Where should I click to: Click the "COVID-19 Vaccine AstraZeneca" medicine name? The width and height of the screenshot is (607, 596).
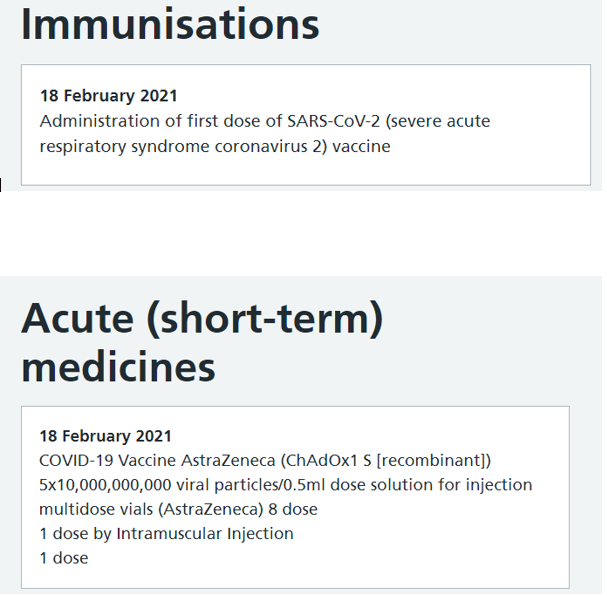pyautogui.click(x=158, y=460)
